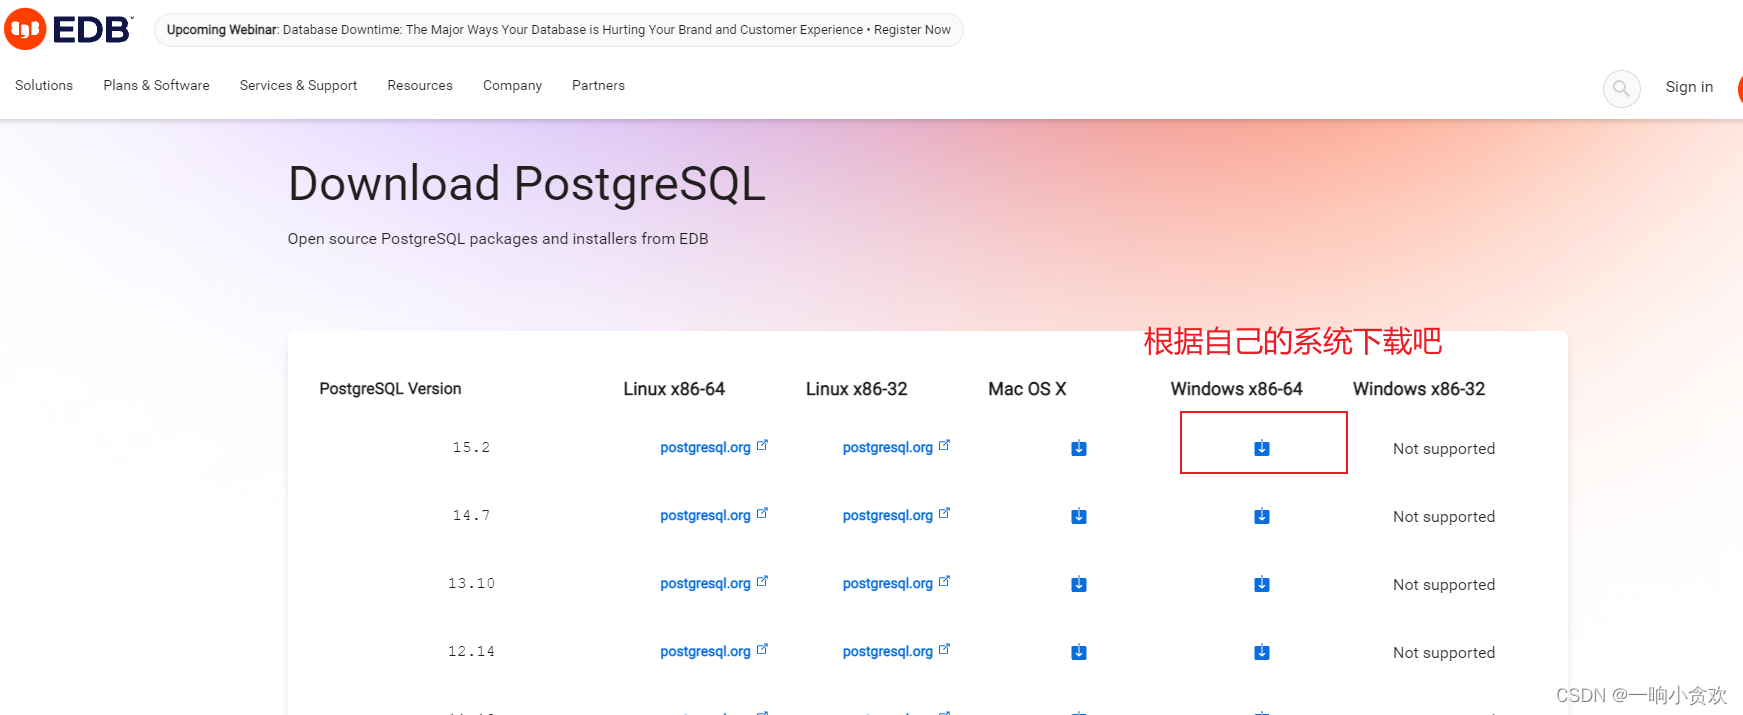Click version number 12.14
The height and width of the screenshot is (715, 1743).
pos(471,652)
